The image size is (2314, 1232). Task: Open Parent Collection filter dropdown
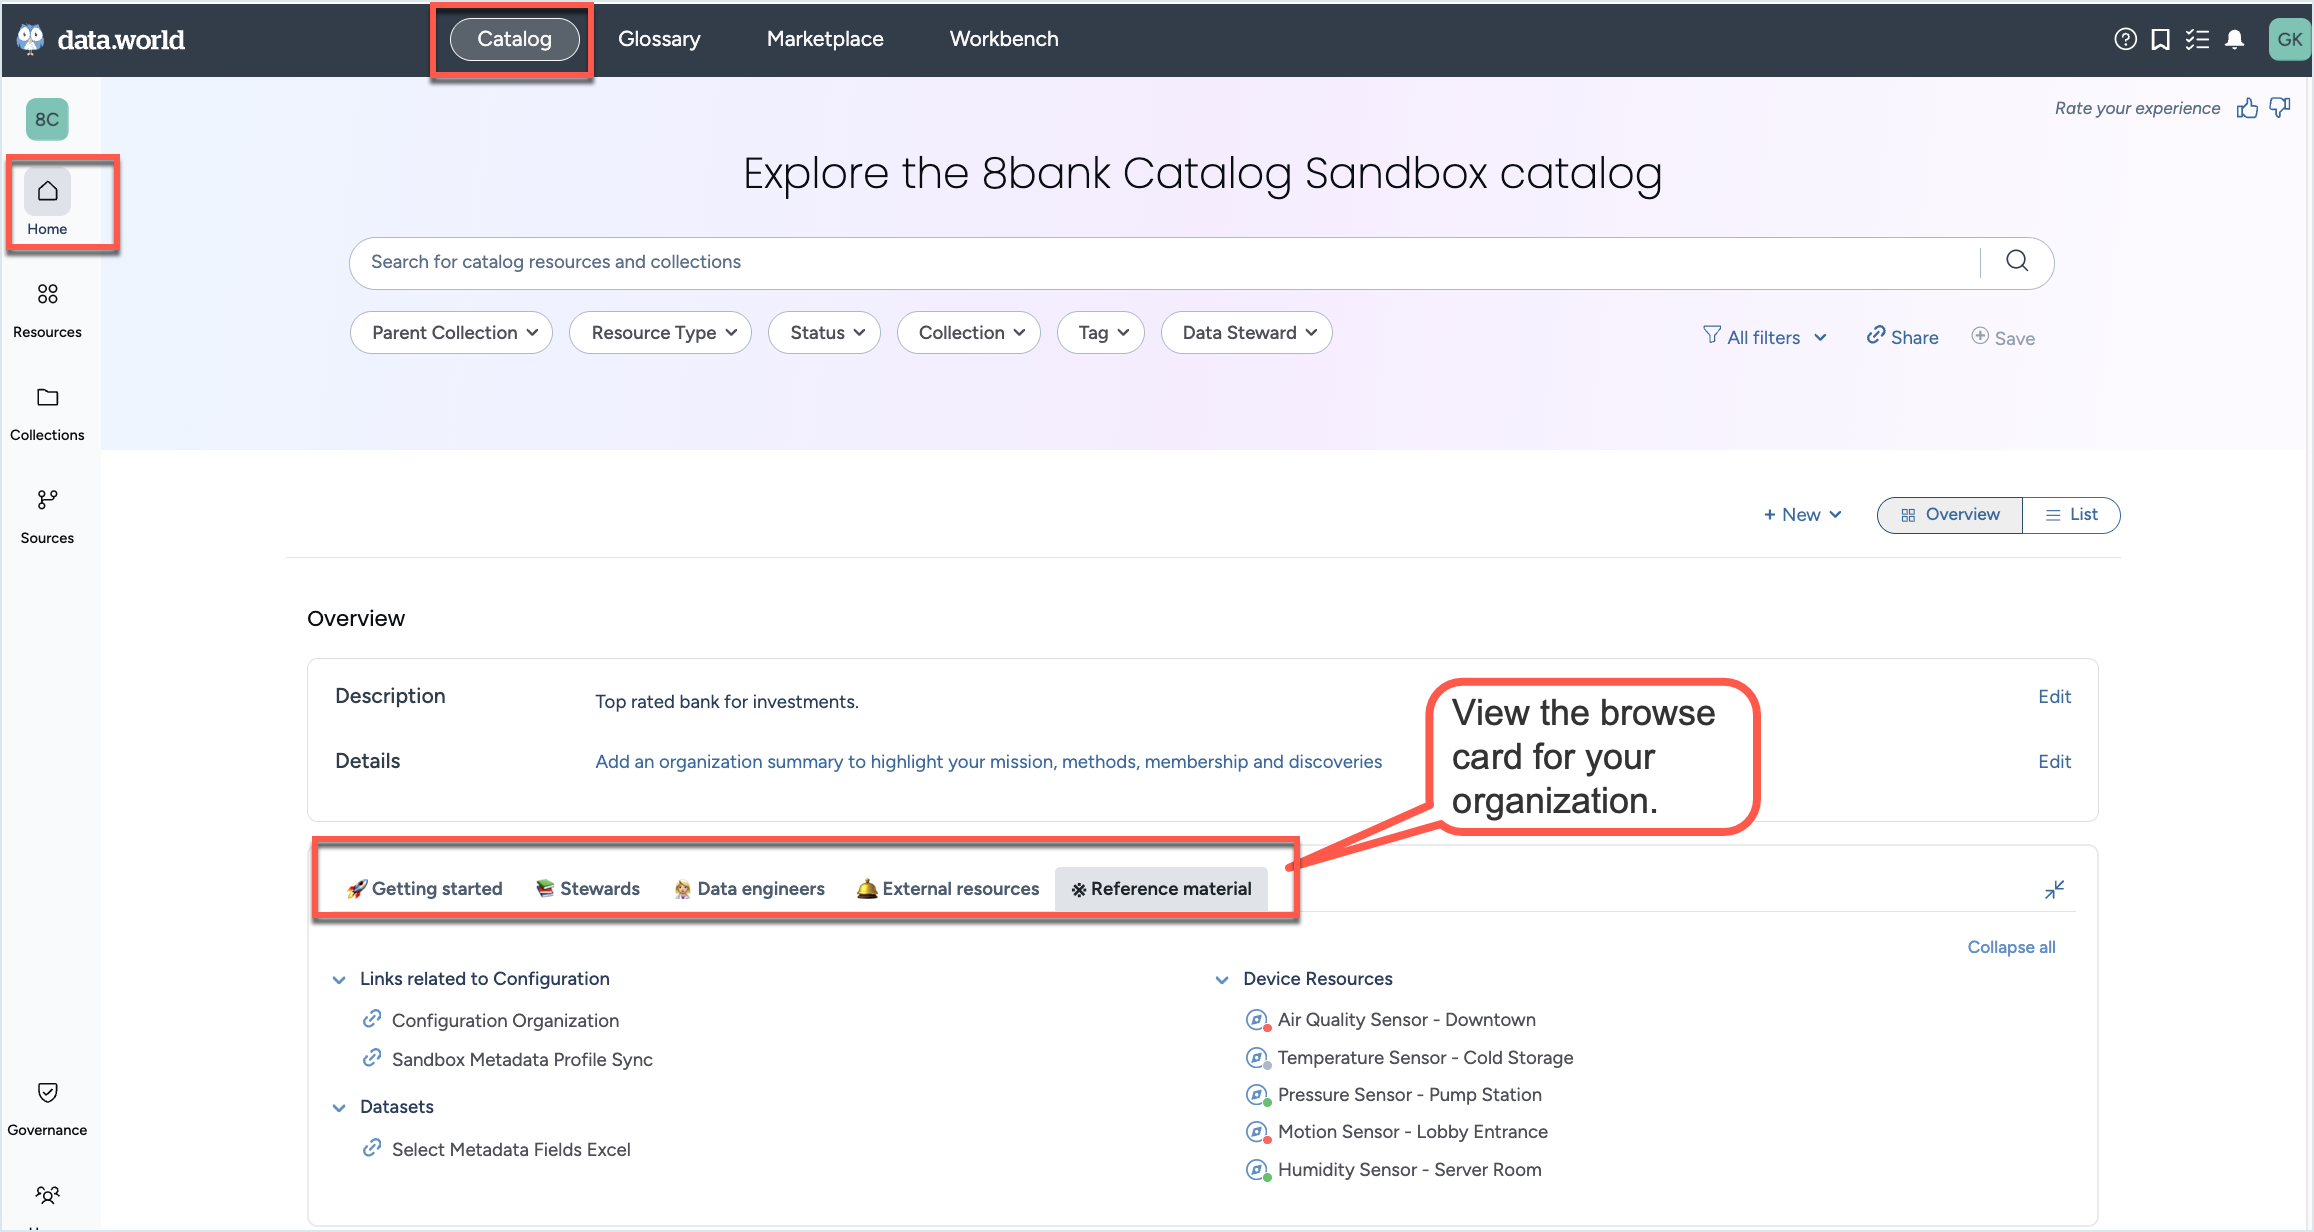(451, 333)
